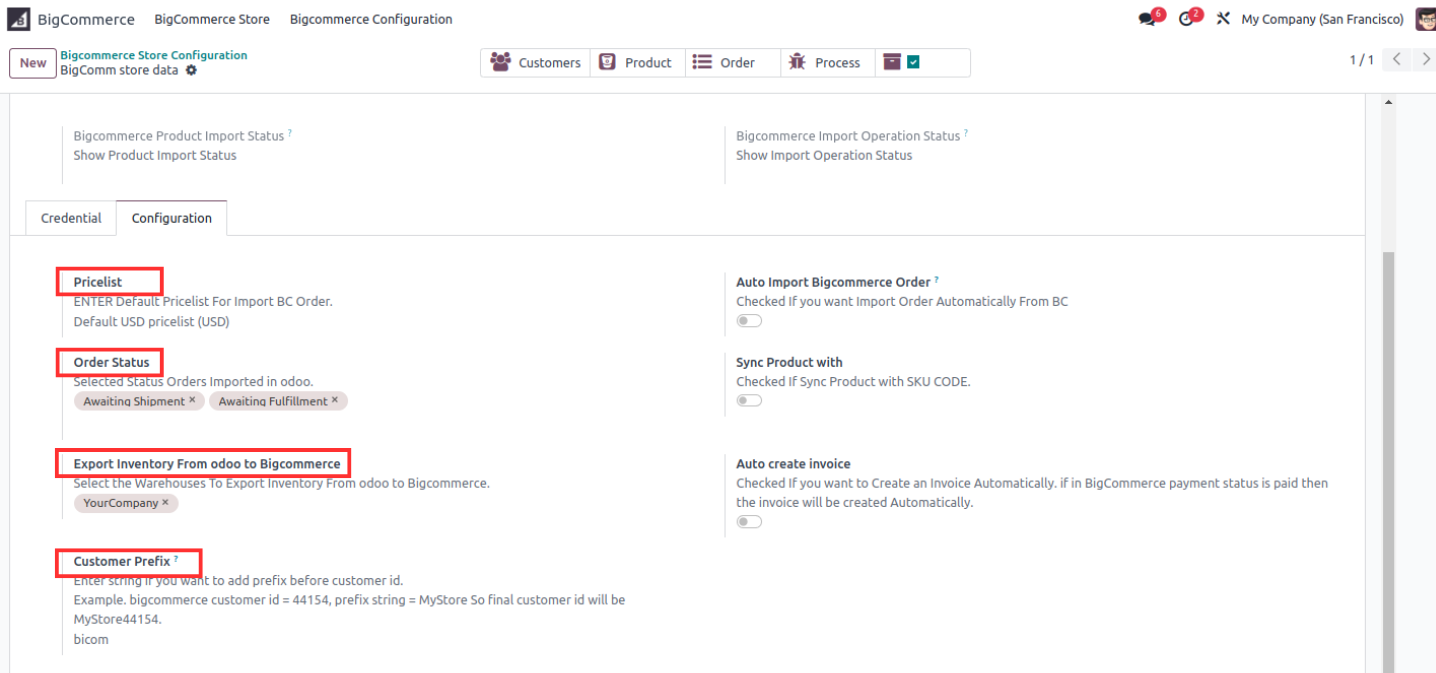Enable Auto Import Bigcommerce Order toggle
The width and height of the screenshot is (1436, 673).
click(x=749, y=321)
